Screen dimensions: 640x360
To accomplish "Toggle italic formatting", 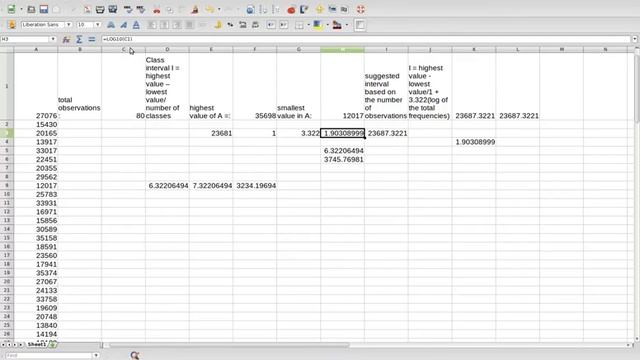I will point(123,25).
